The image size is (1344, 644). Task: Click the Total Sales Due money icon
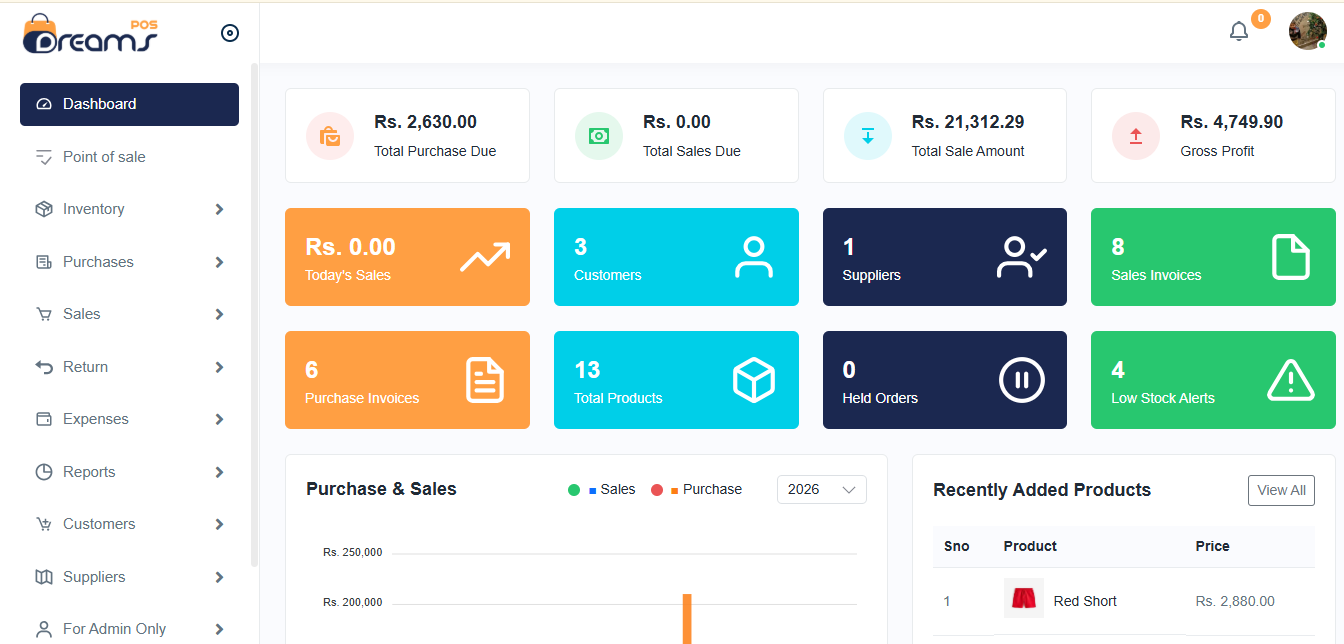click(599, 135)
